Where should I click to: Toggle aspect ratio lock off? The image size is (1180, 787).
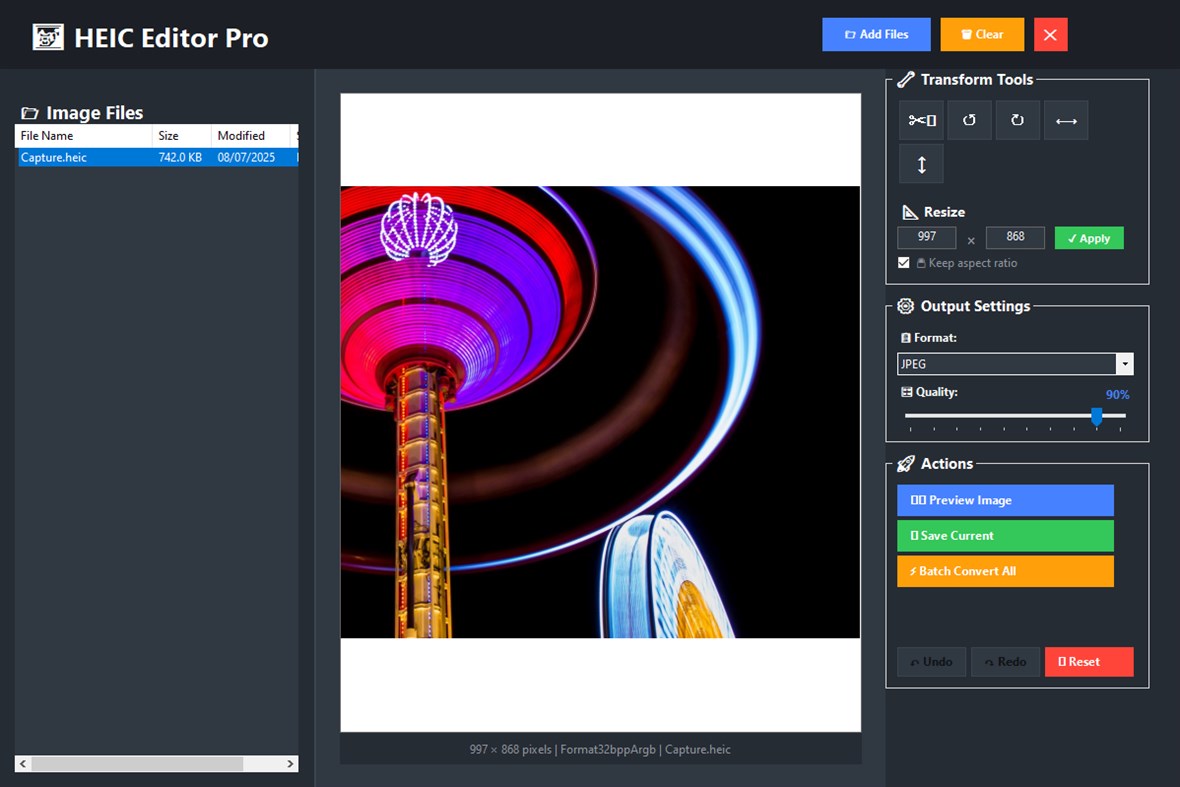point(903,262)
